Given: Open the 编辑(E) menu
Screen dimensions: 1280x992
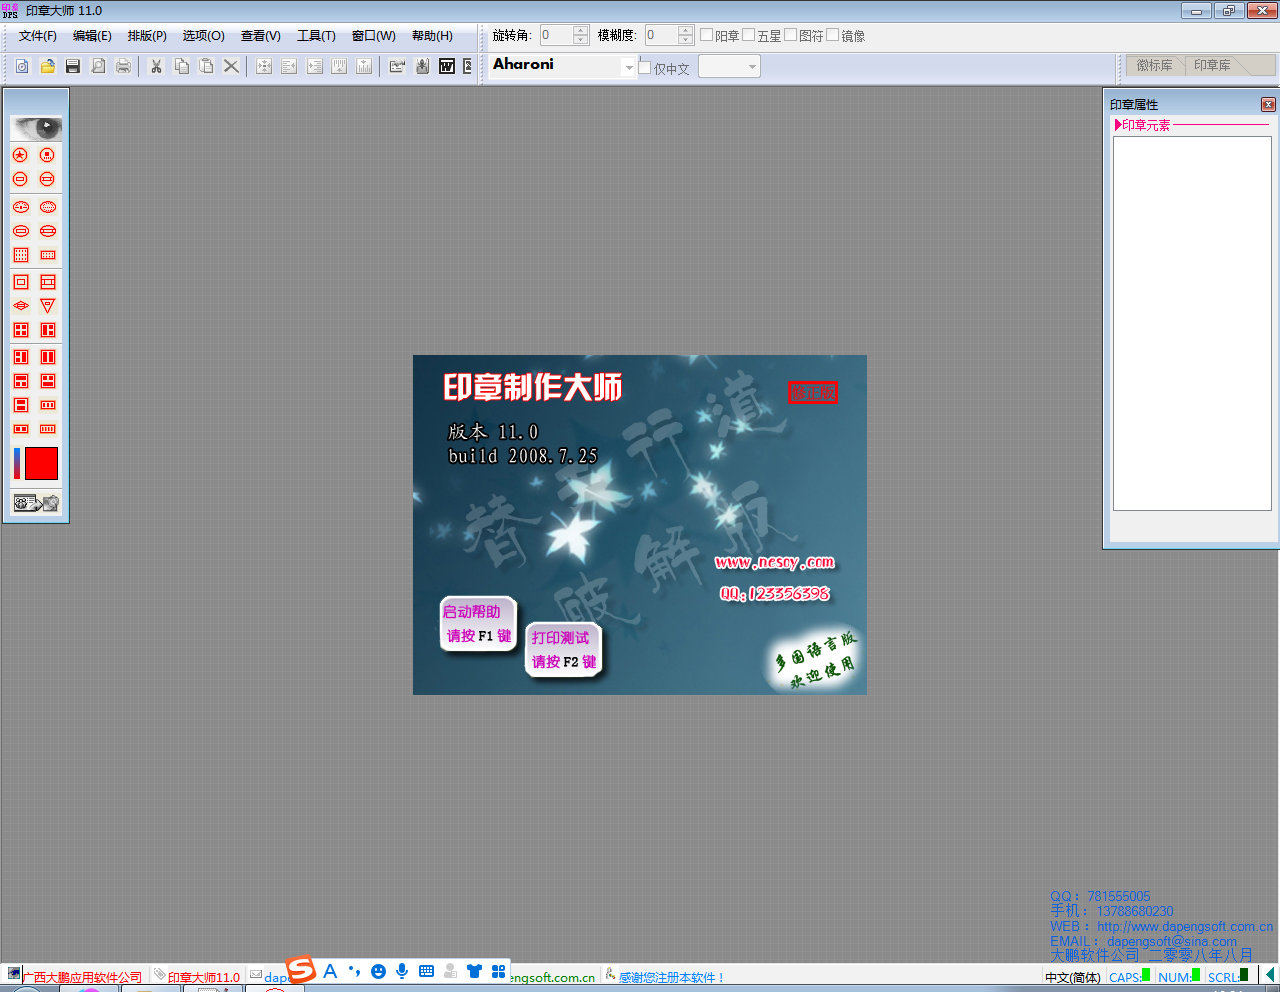Looking at the screenshot, I should (x=92, y=36).
